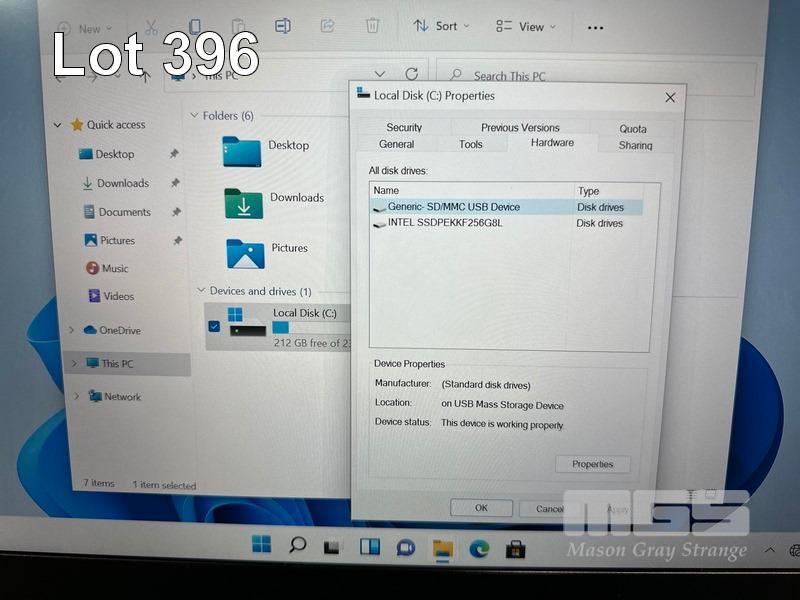Open Windows Start button on taskbar
800x600 pixels.
pyautogui.click(x=261, y=546)
